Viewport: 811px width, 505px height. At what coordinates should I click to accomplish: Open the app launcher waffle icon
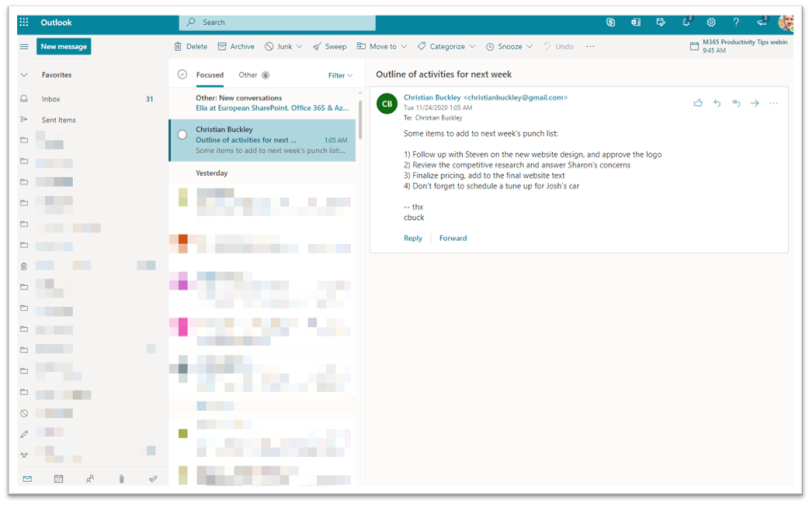[24, 22]
